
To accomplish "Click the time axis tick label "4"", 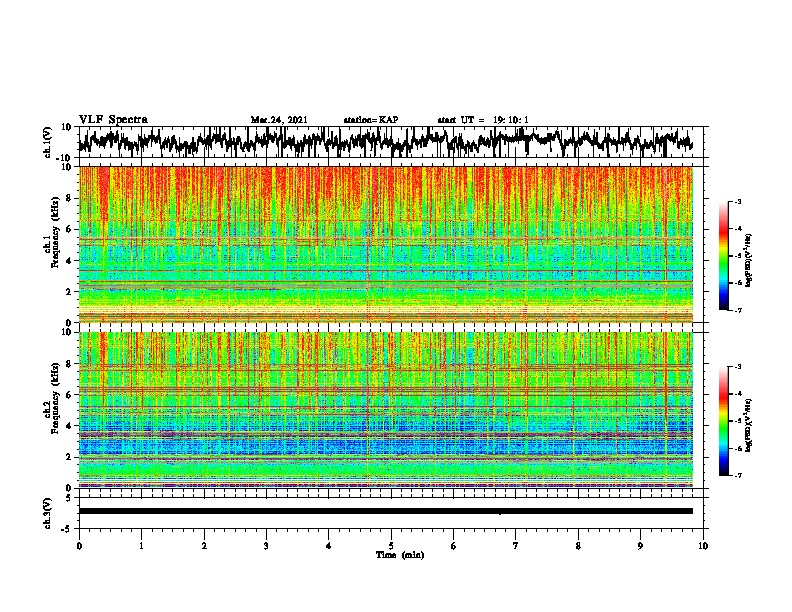I will (329, 546).
